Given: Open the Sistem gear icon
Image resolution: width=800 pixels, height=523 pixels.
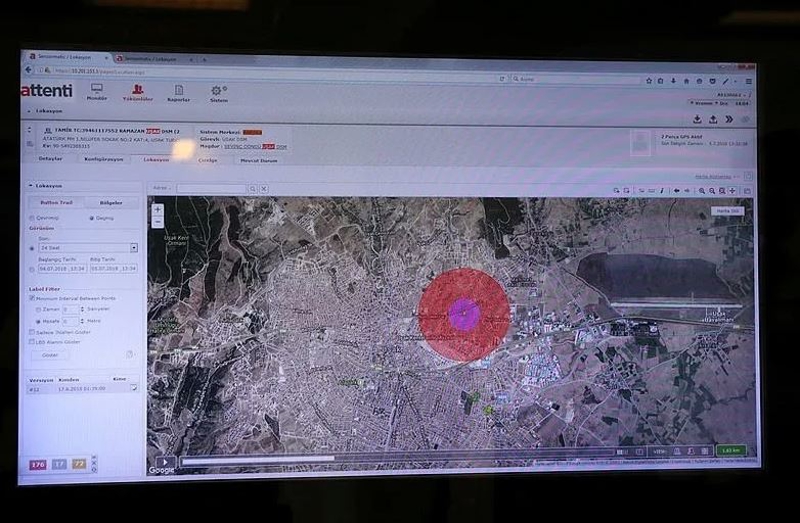Looking at the screenshot, I should [x=217, y=91].
